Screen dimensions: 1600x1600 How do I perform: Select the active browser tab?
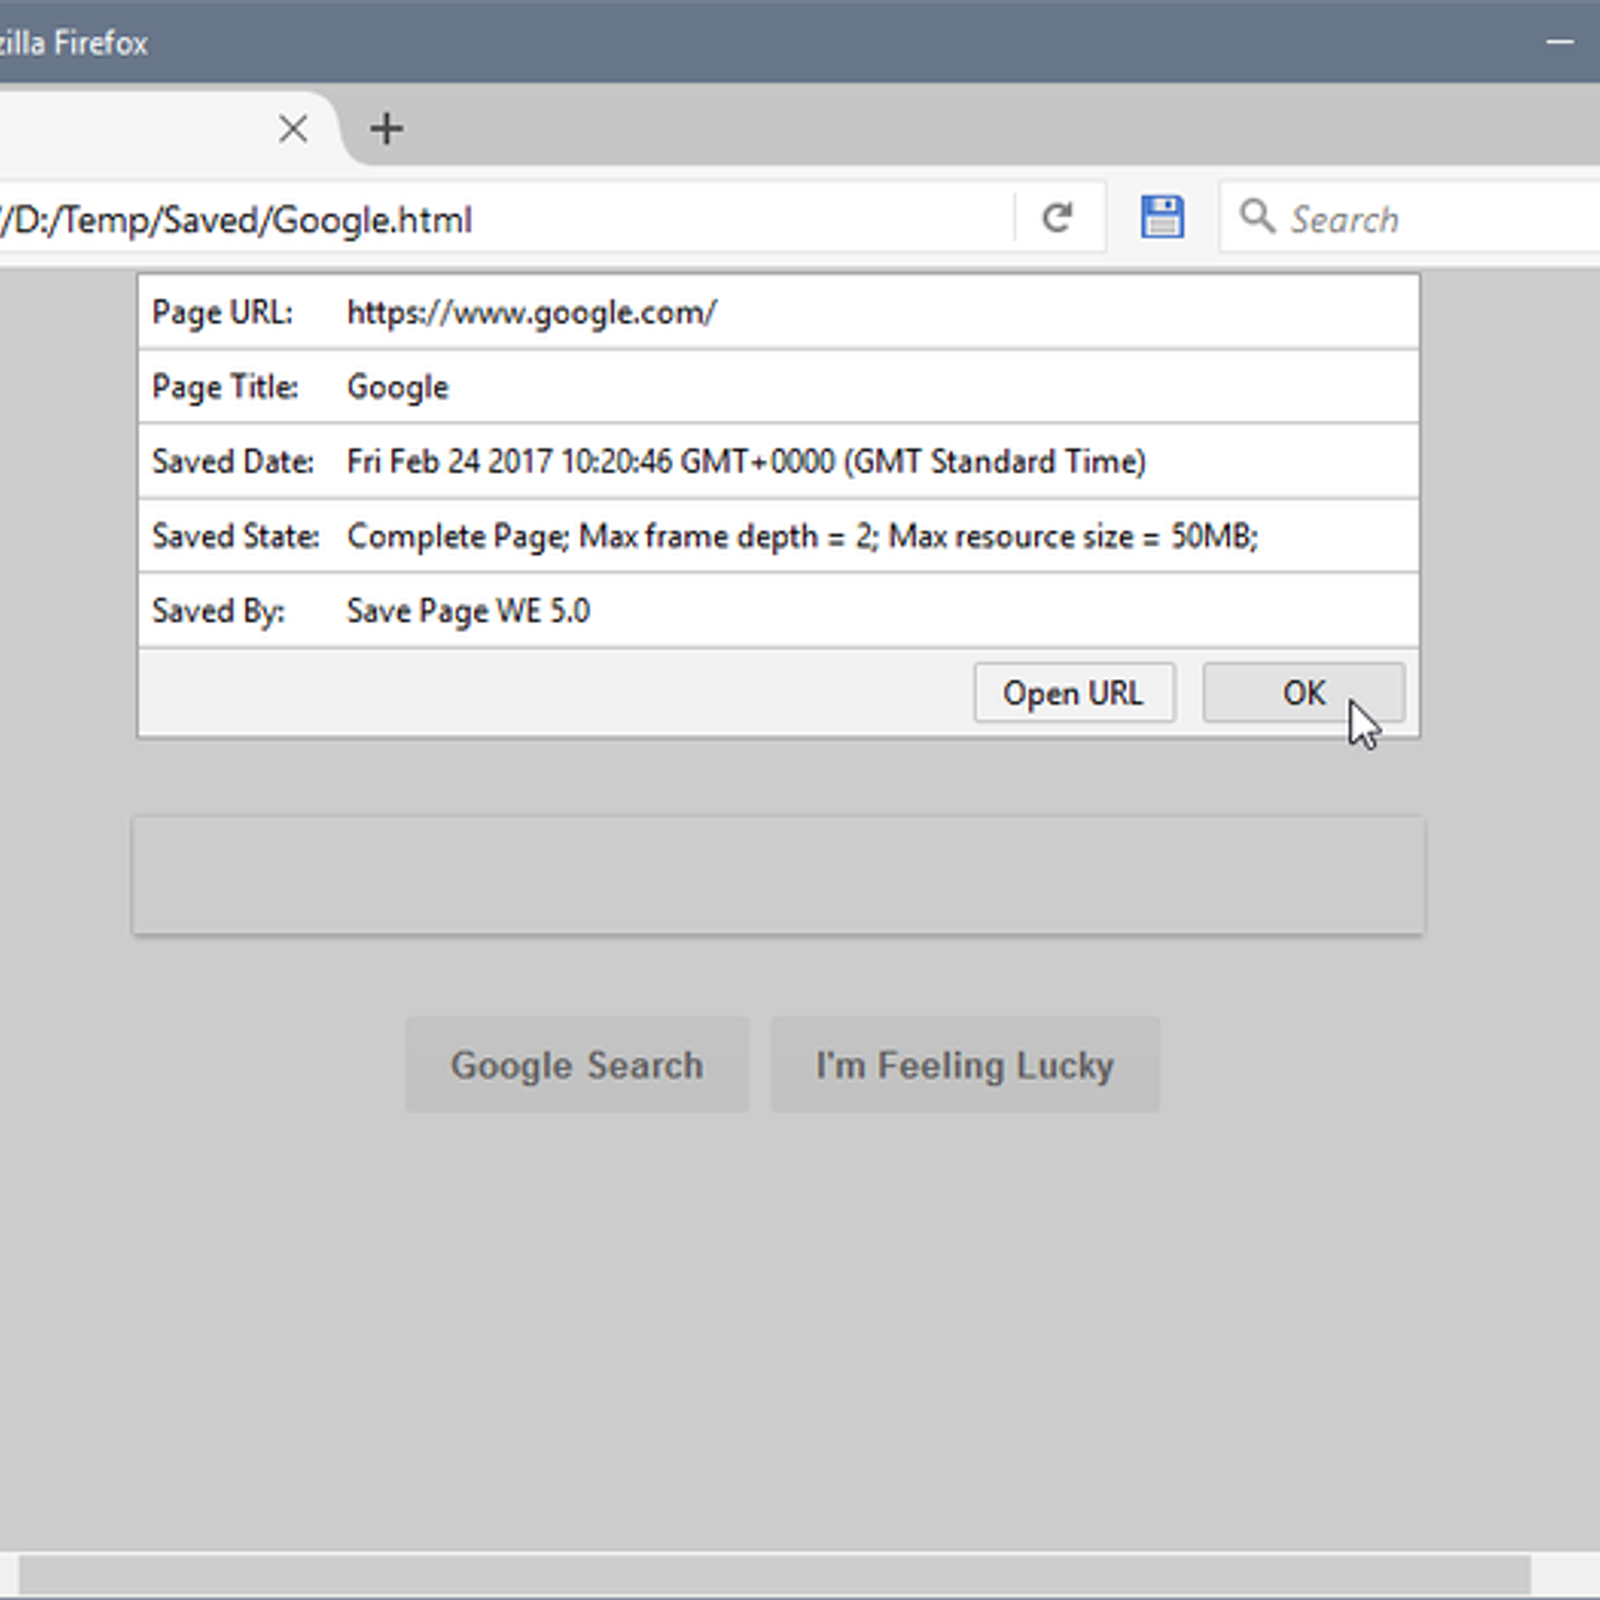[x=130, y=129]
